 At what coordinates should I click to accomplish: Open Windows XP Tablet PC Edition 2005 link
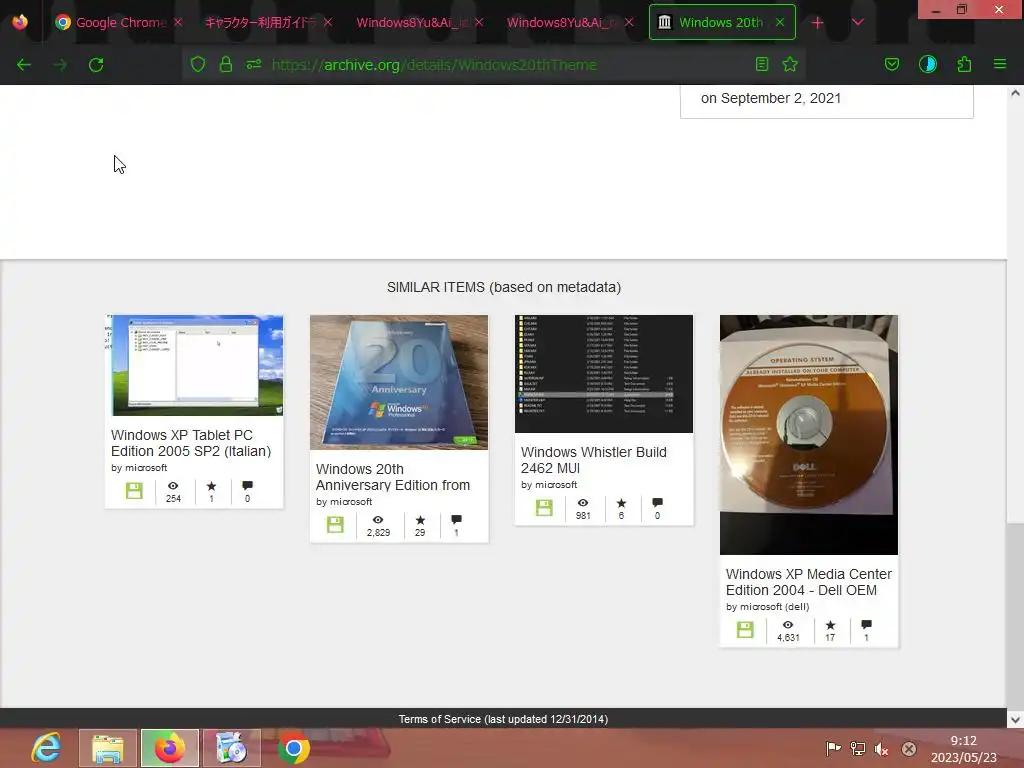(191, 443)
